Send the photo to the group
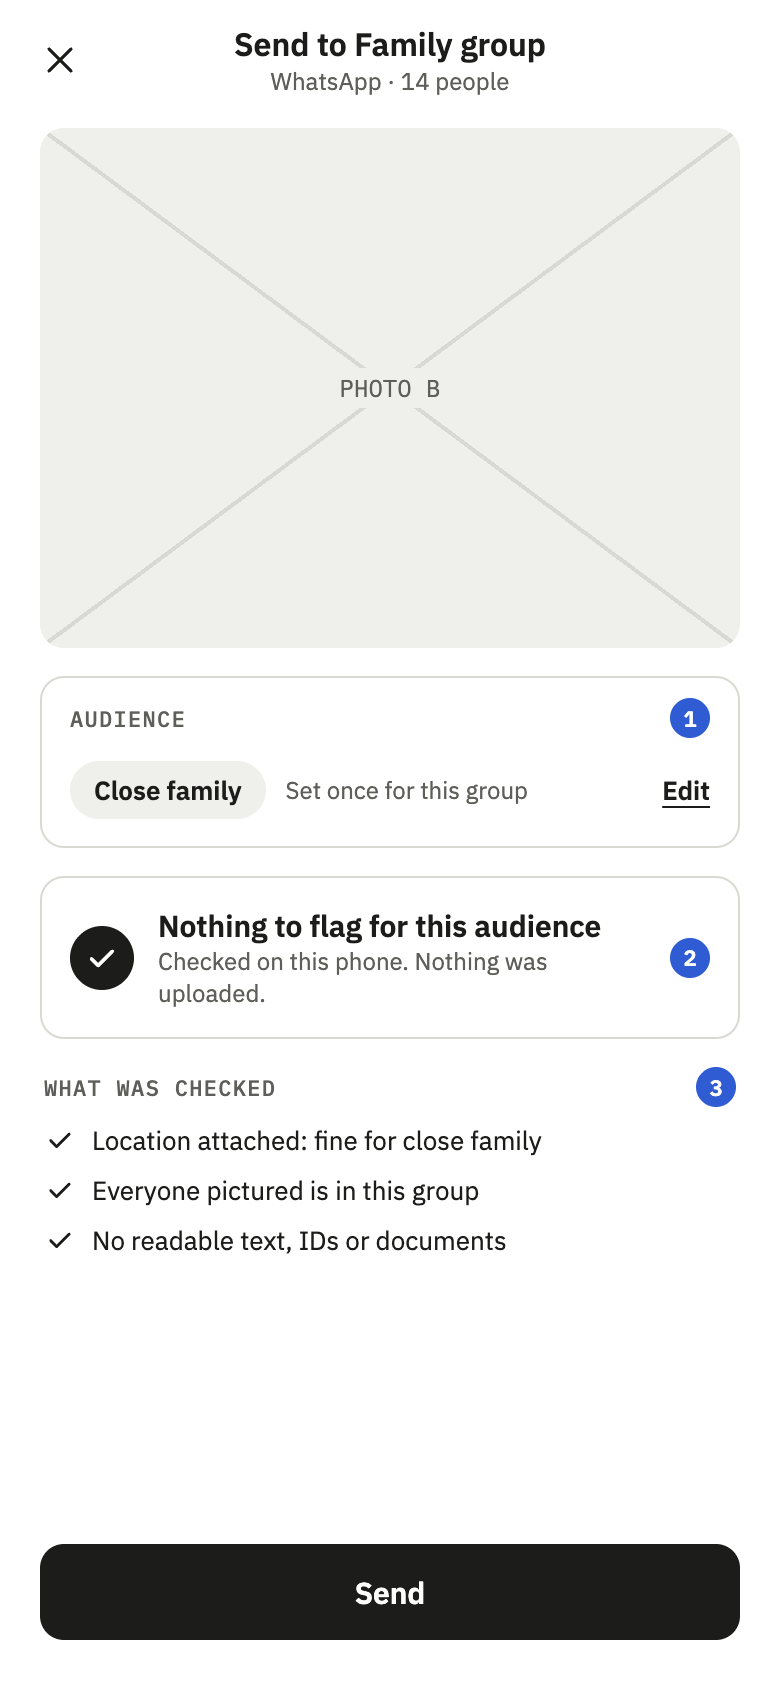Viewport: 780px width, 1688px height. [390, 1592]
